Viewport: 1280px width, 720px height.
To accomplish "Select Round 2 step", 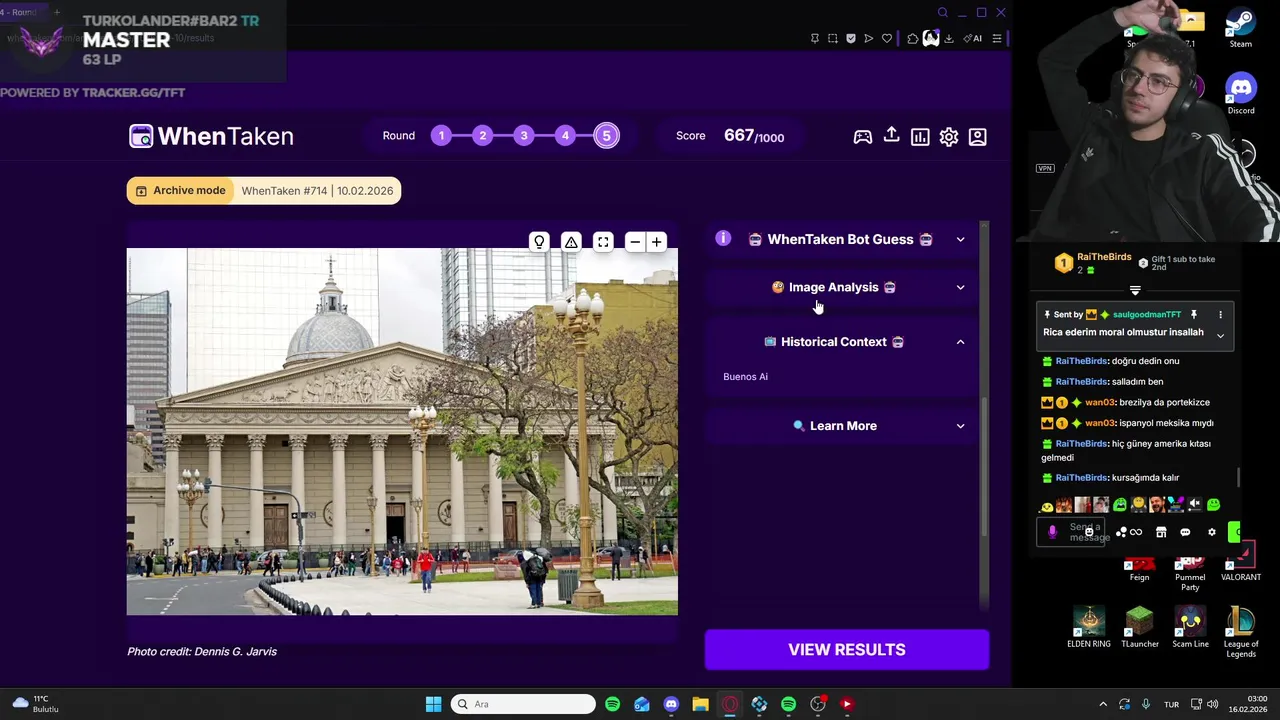I will tap(483, 136).
